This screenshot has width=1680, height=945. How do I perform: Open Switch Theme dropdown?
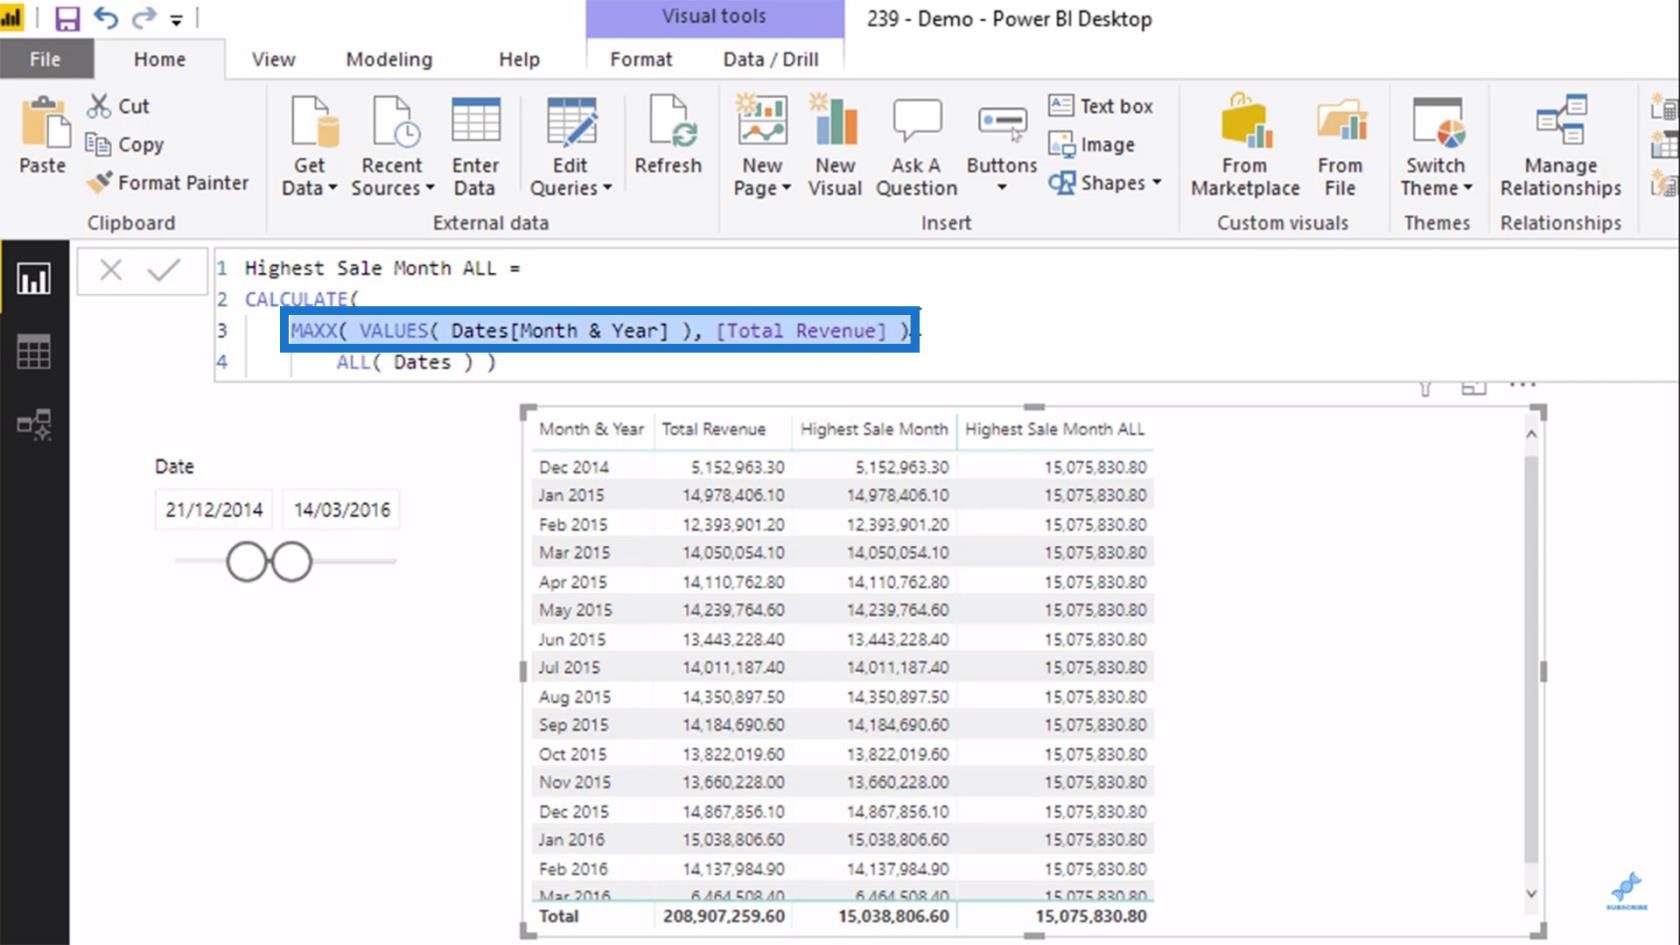tap(1436, 146)
